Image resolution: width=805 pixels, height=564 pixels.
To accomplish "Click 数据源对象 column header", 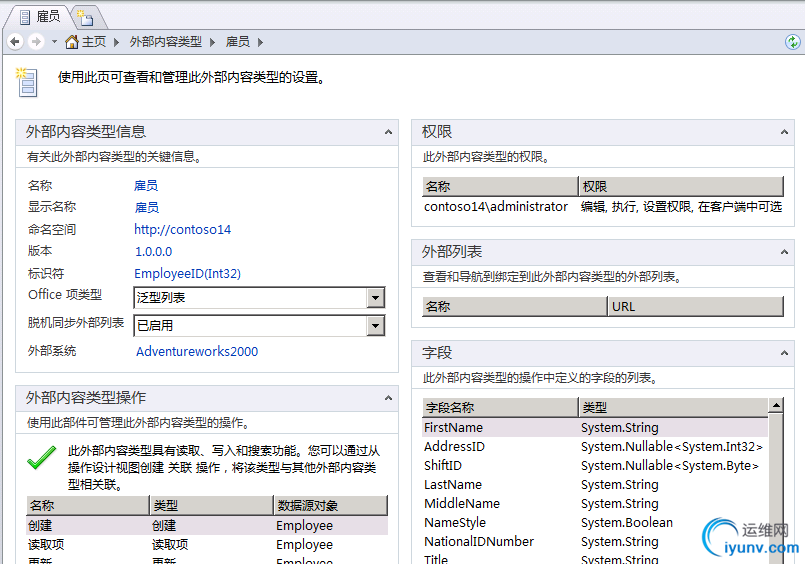I will [x=331, y=505].
